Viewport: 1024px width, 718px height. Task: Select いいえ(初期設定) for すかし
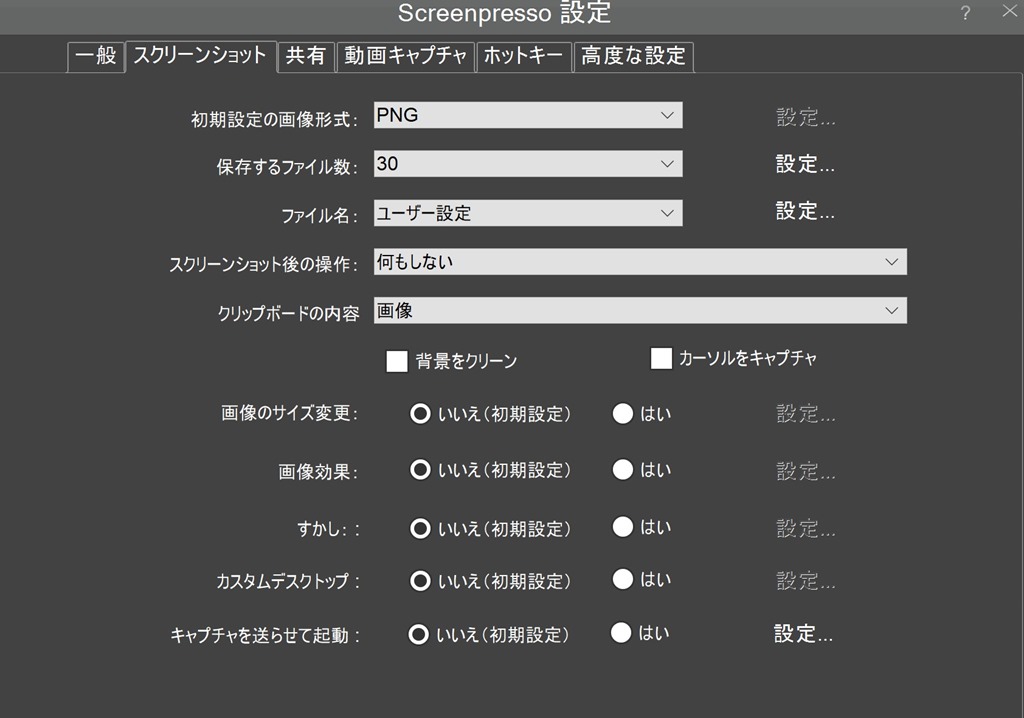(x=420, y=527)
